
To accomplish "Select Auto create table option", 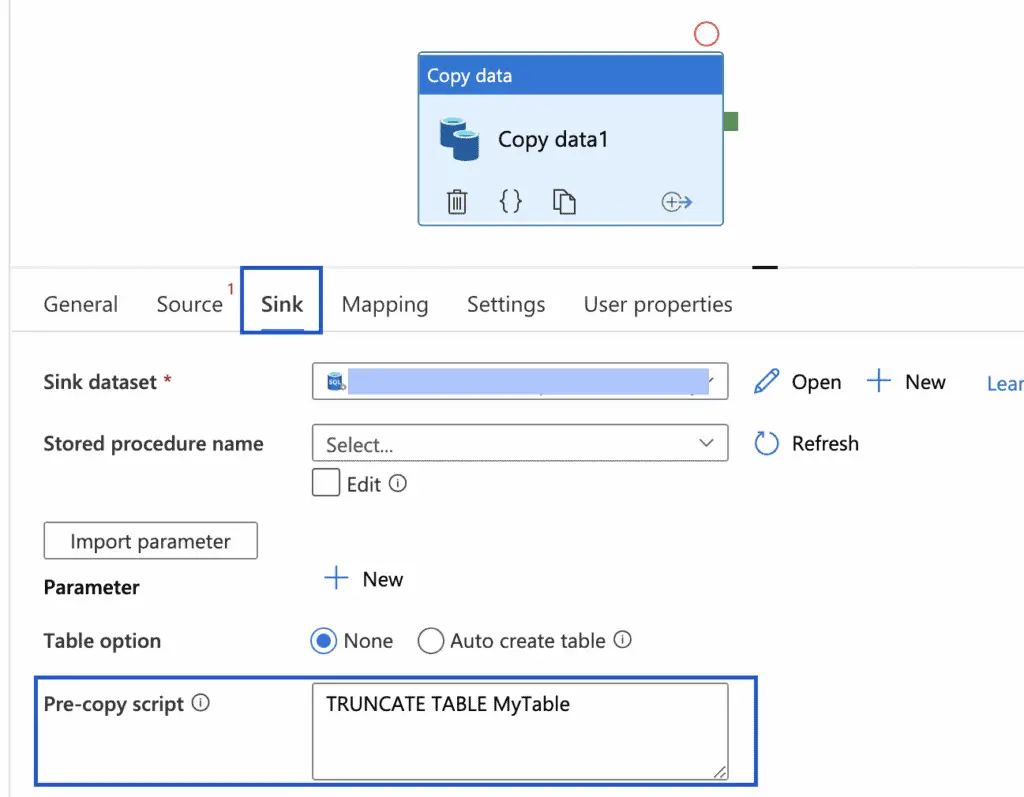I will tap(430, 641).
